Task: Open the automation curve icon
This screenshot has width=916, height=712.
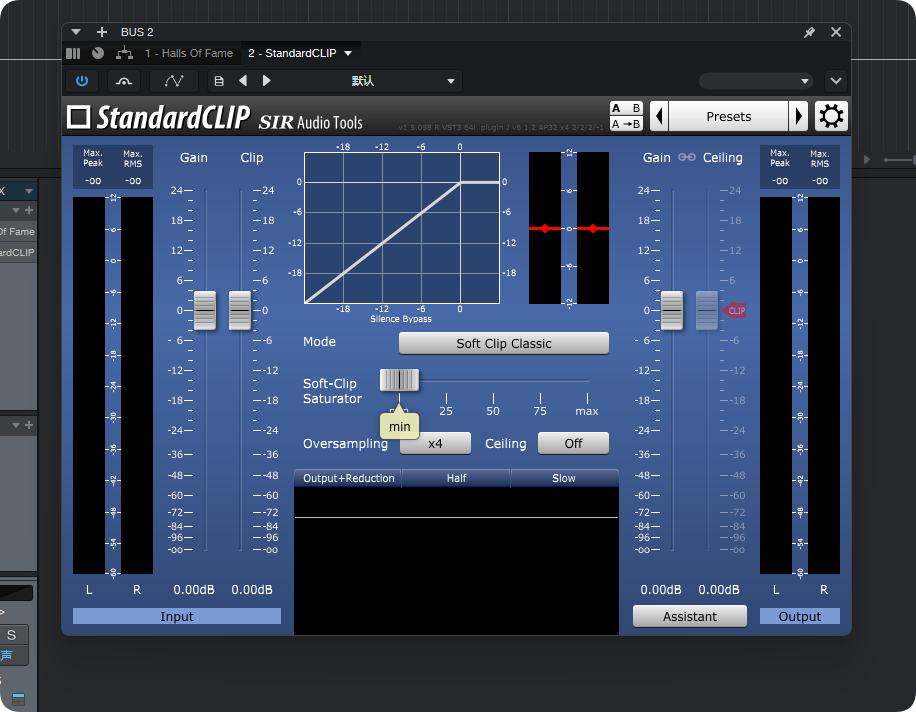Action: (x=174, y=81)
